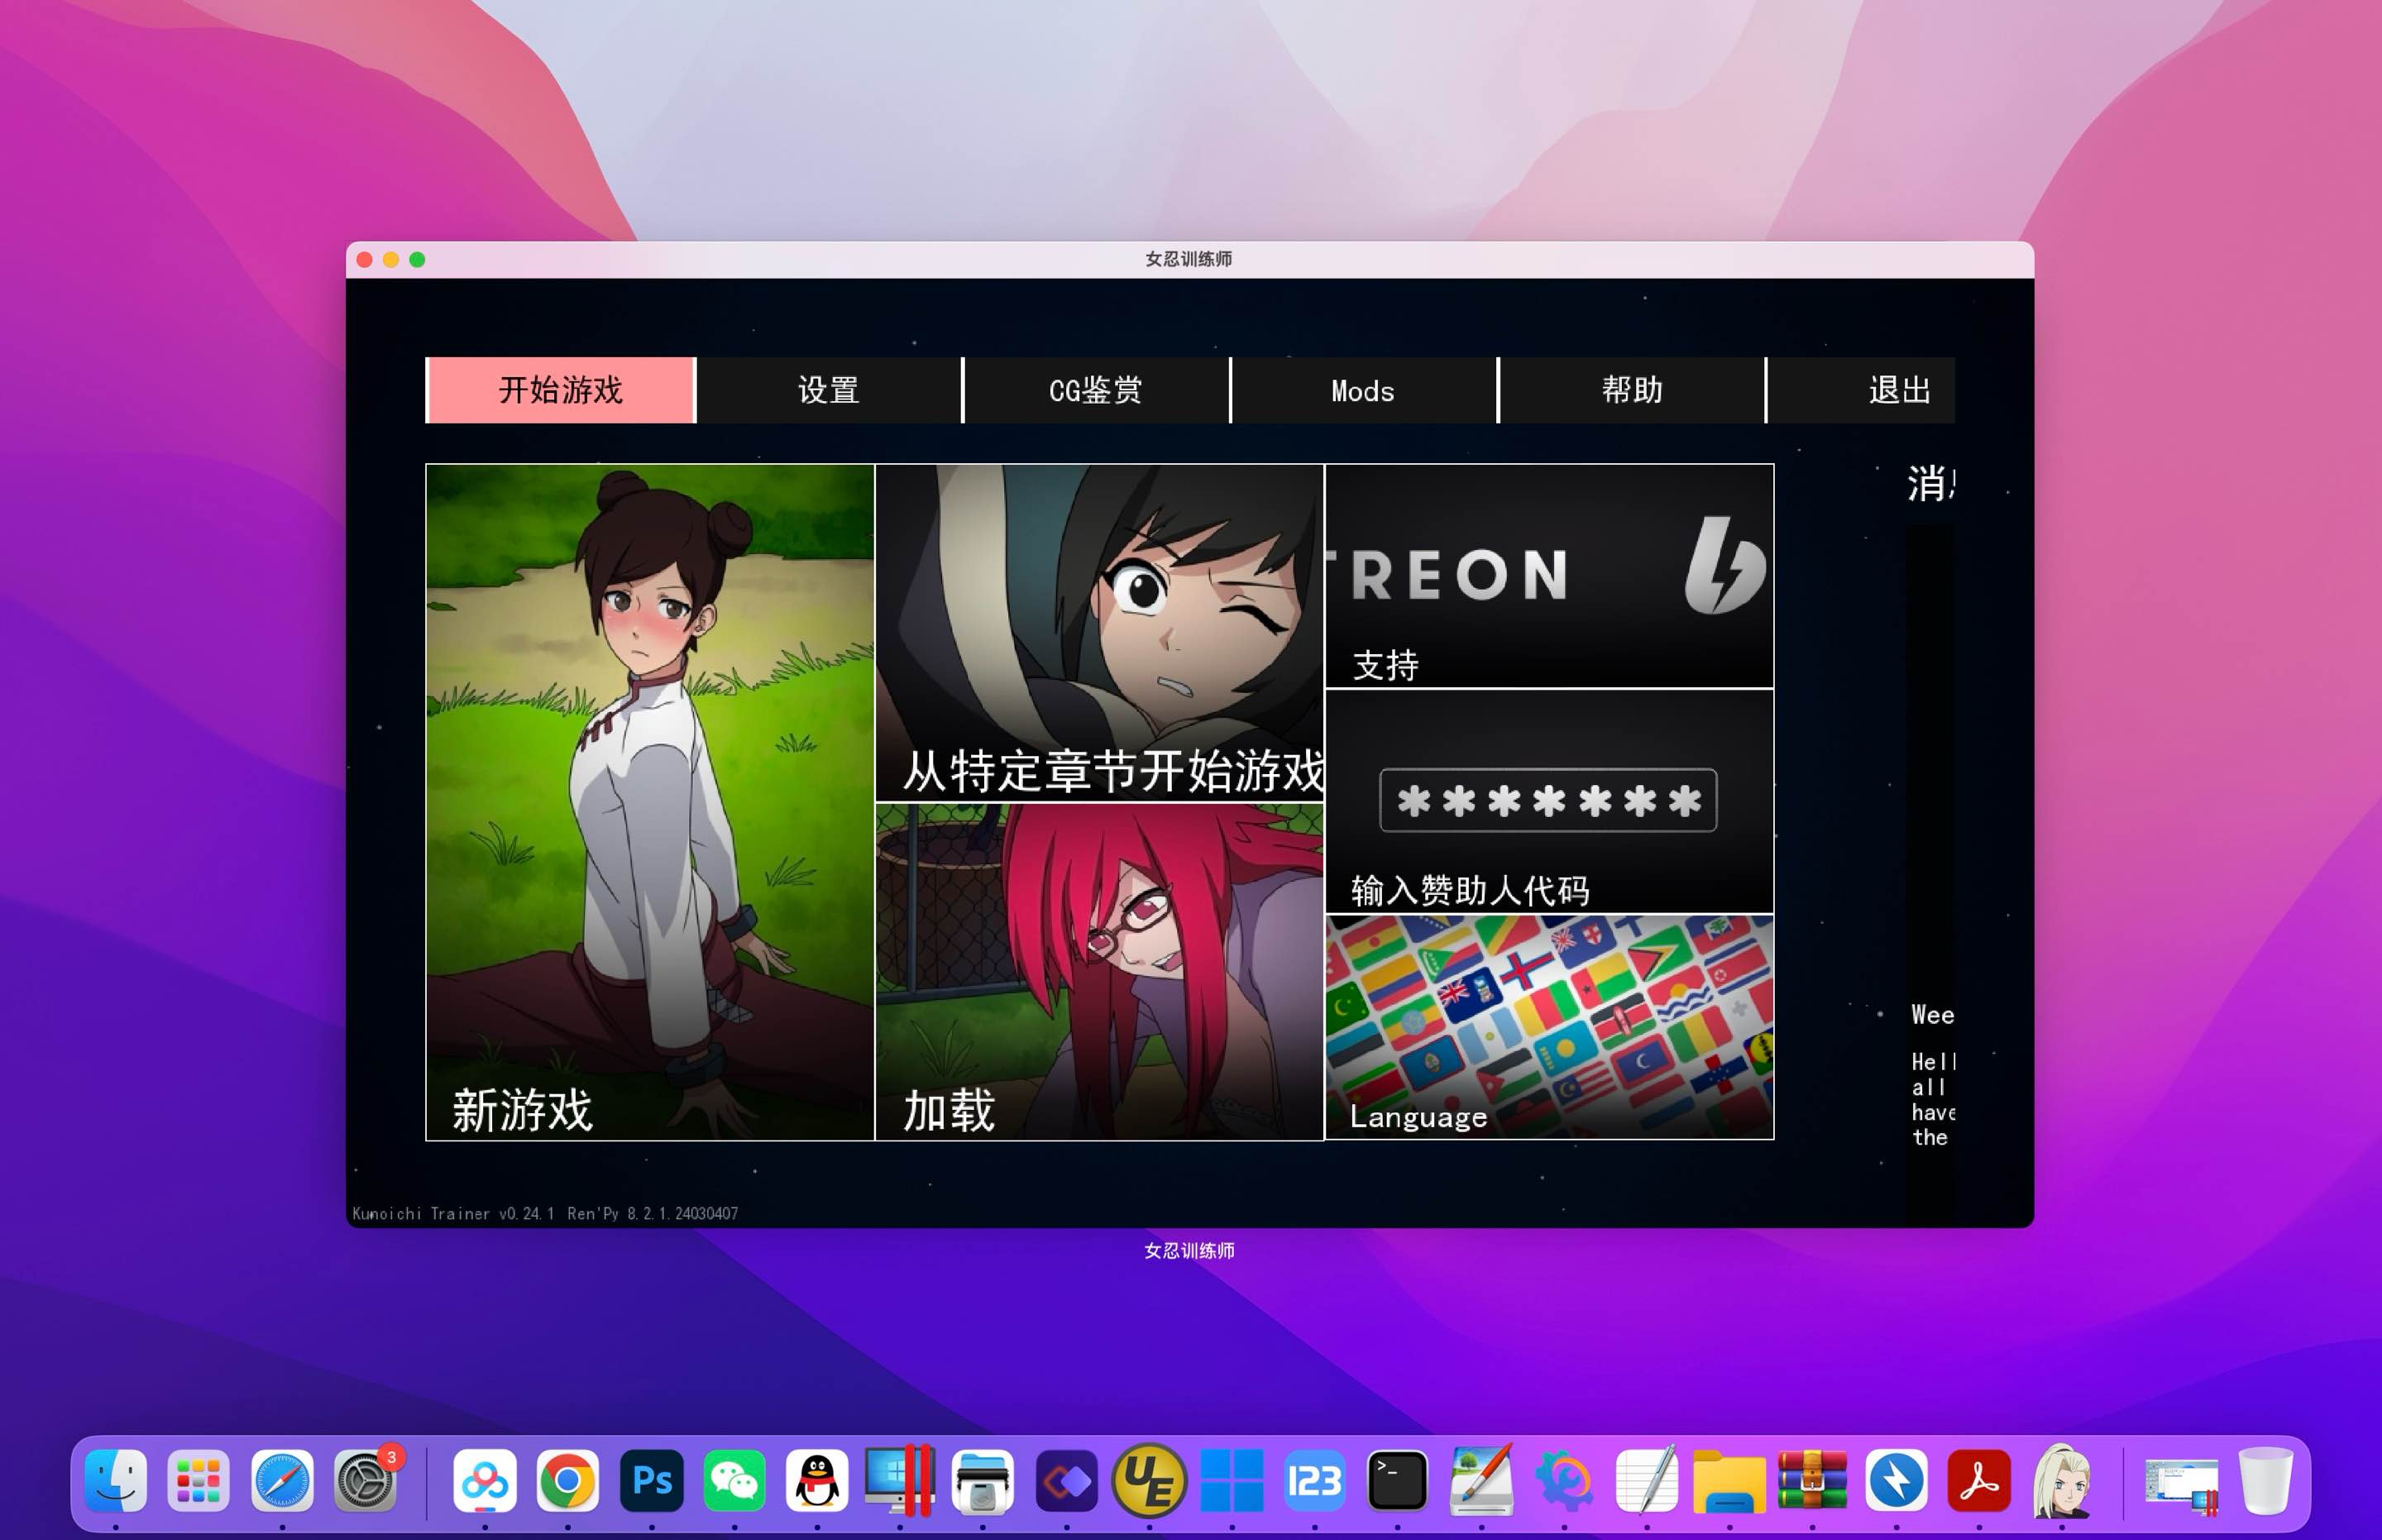Open the Mods tab
The height and width of the screenshot is (1540, 2382).
click(x=1363, y=390)
